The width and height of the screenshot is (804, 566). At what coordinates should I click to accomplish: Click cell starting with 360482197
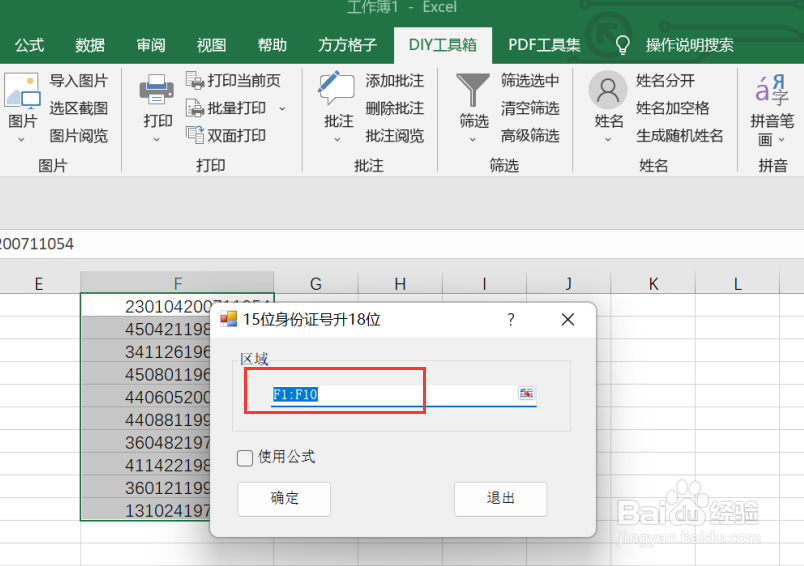point(146,442)
